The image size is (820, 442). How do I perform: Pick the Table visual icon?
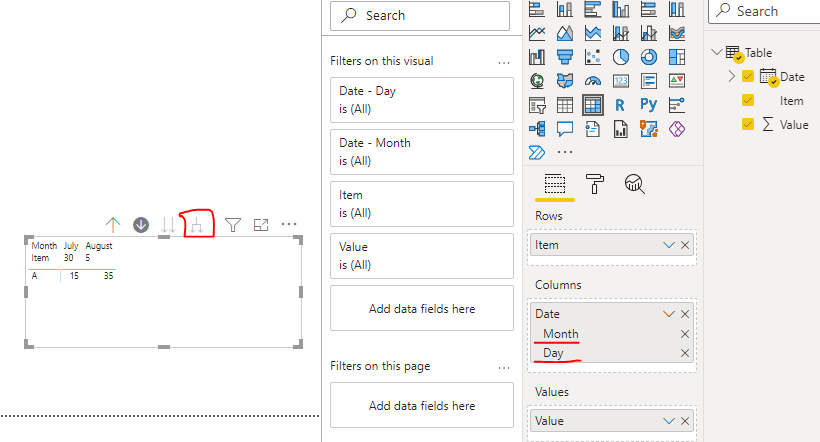pyautogui.click(x=565, y=105)
